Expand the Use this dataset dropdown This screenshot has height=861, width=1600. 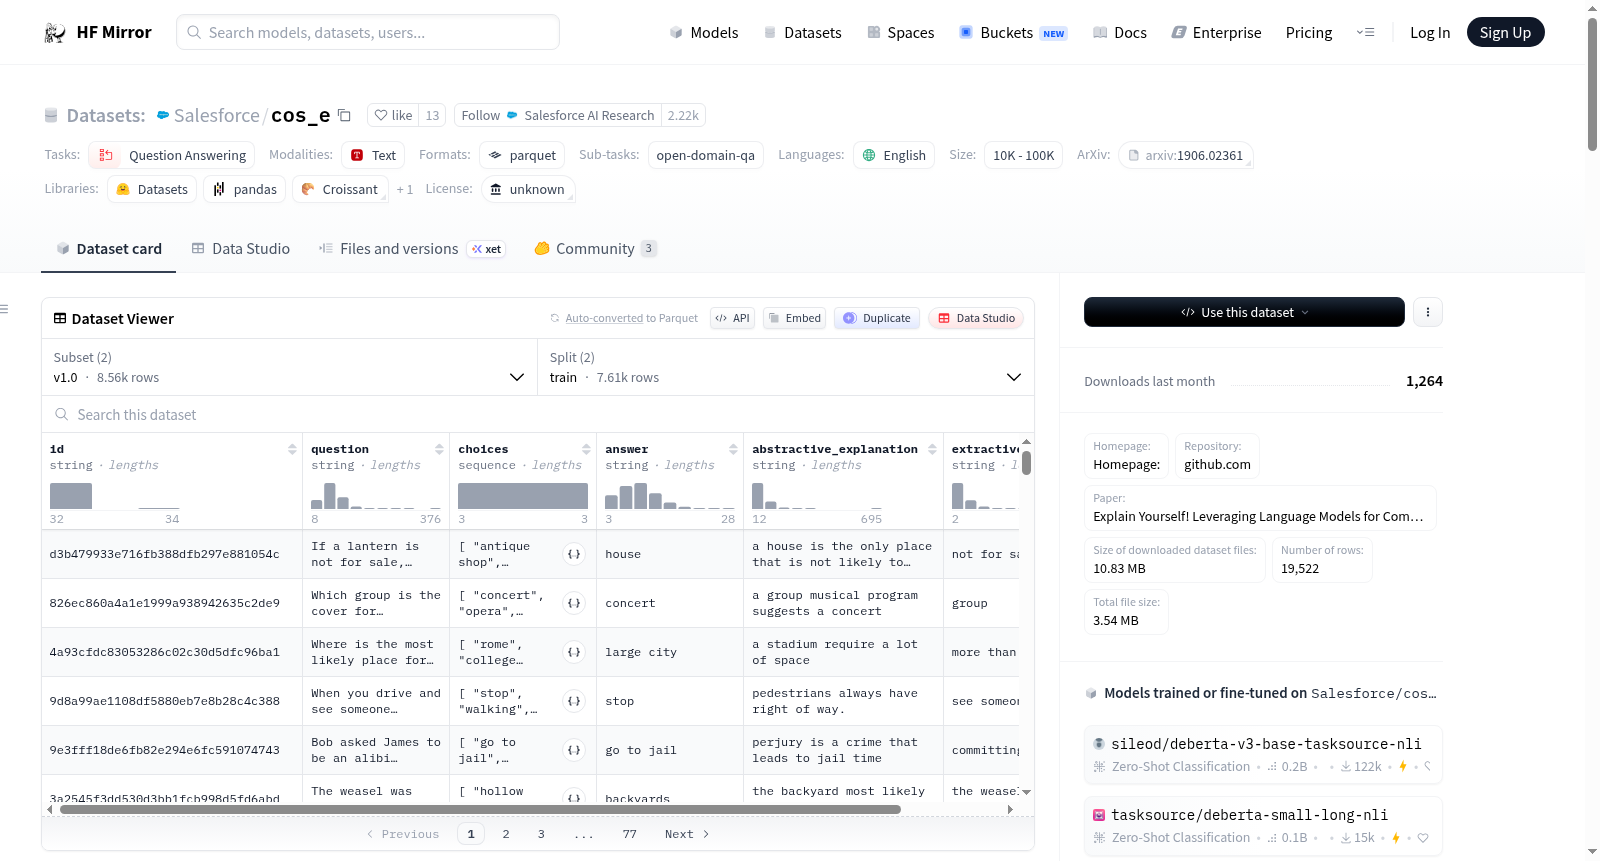1244,312
